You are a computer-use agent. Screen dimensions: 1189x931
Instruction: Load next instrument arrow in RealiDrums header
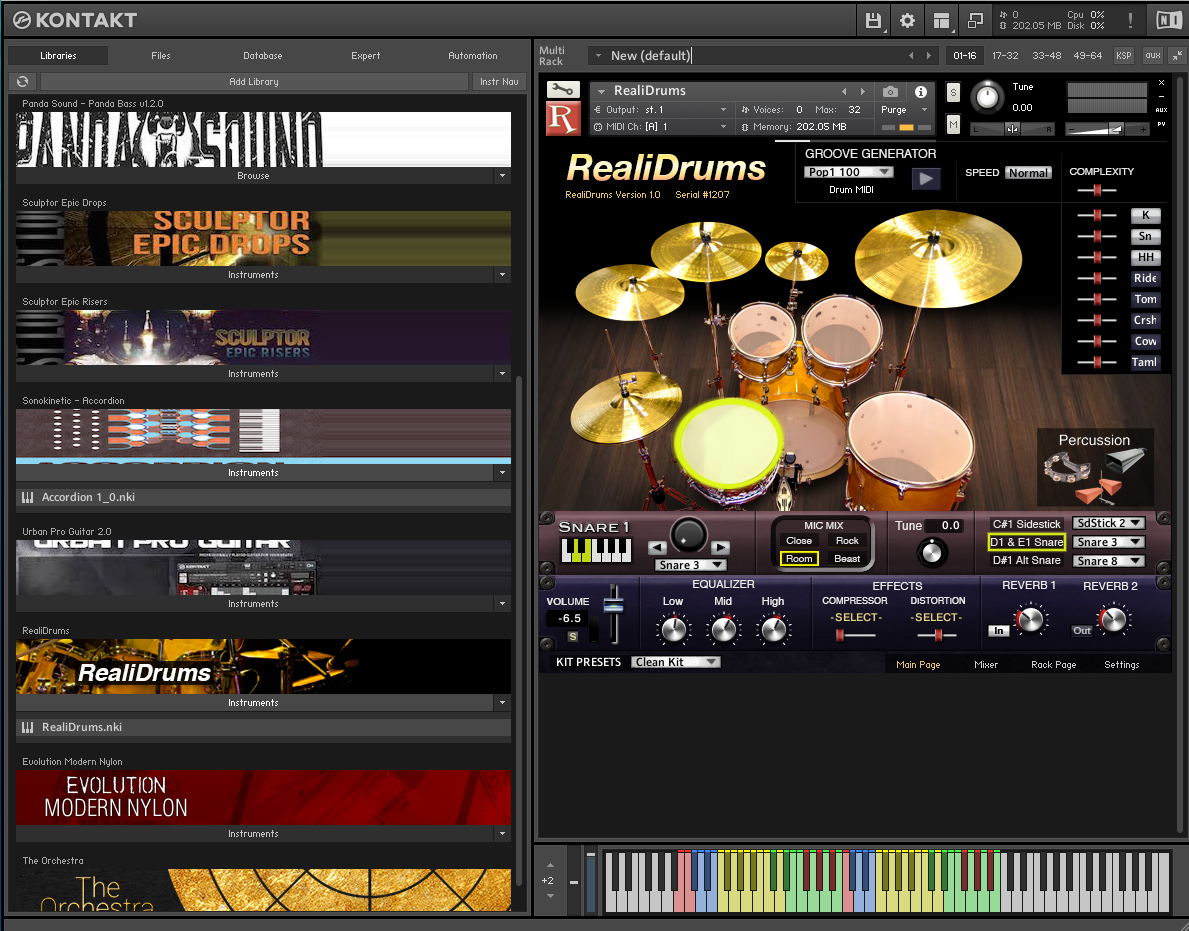[862, 91]
